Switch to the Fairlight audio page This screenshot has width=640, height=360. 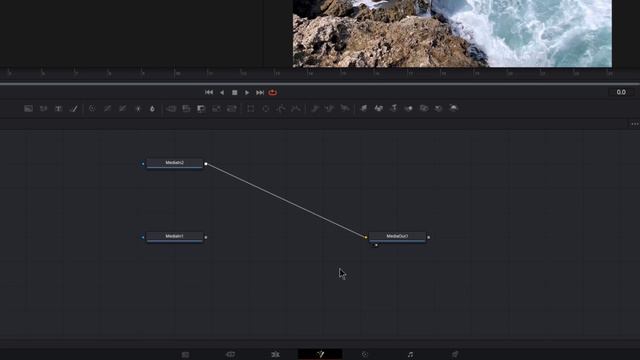pos(410,354)
